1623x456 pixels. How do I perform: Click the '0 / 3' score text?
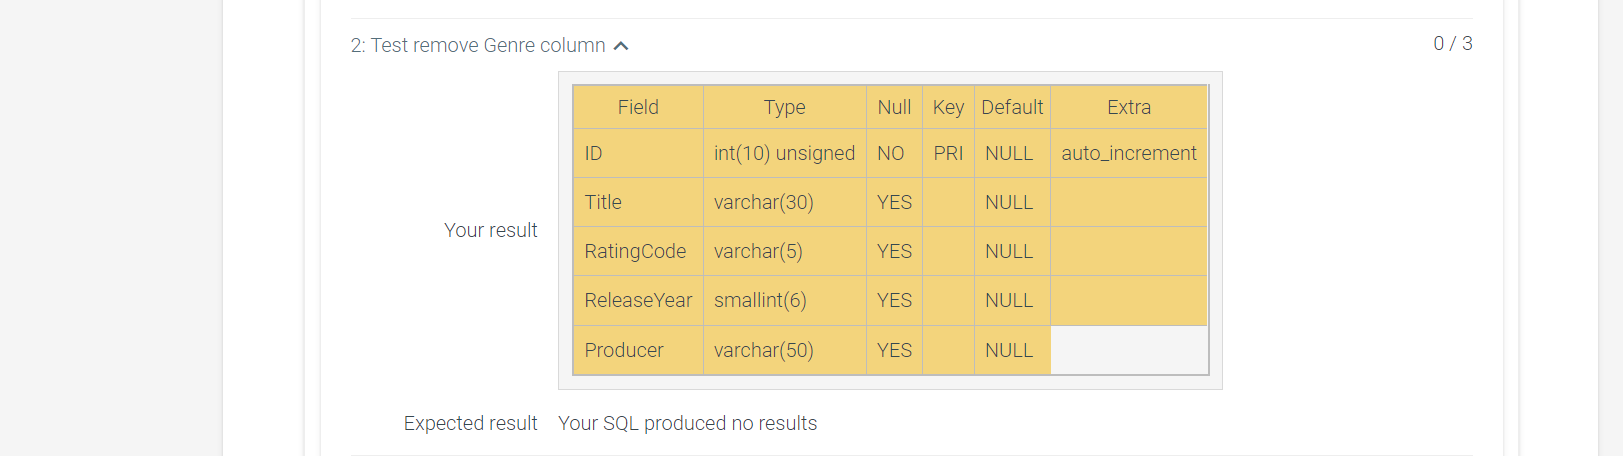pos(1453,43)
